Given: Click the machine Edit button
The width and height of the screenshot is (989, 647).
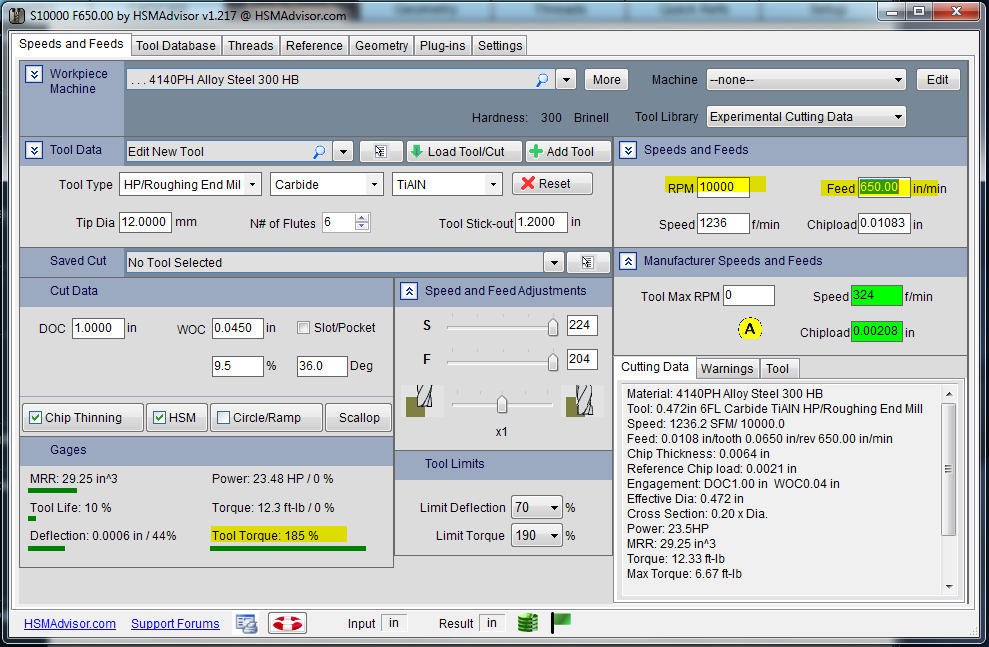Looking at the screenshot, I should click(937, 80).
